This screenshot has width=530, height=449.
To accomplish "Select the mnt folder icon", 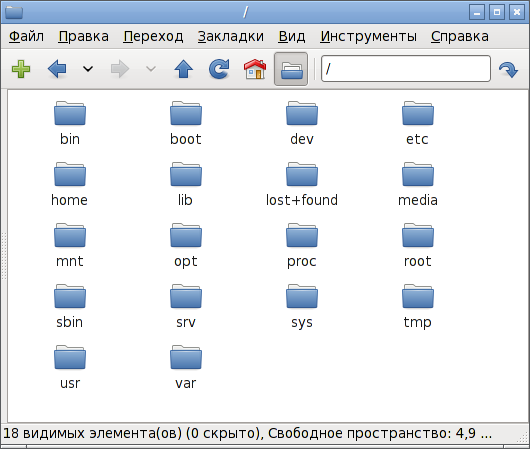I will tap(70, 235).
